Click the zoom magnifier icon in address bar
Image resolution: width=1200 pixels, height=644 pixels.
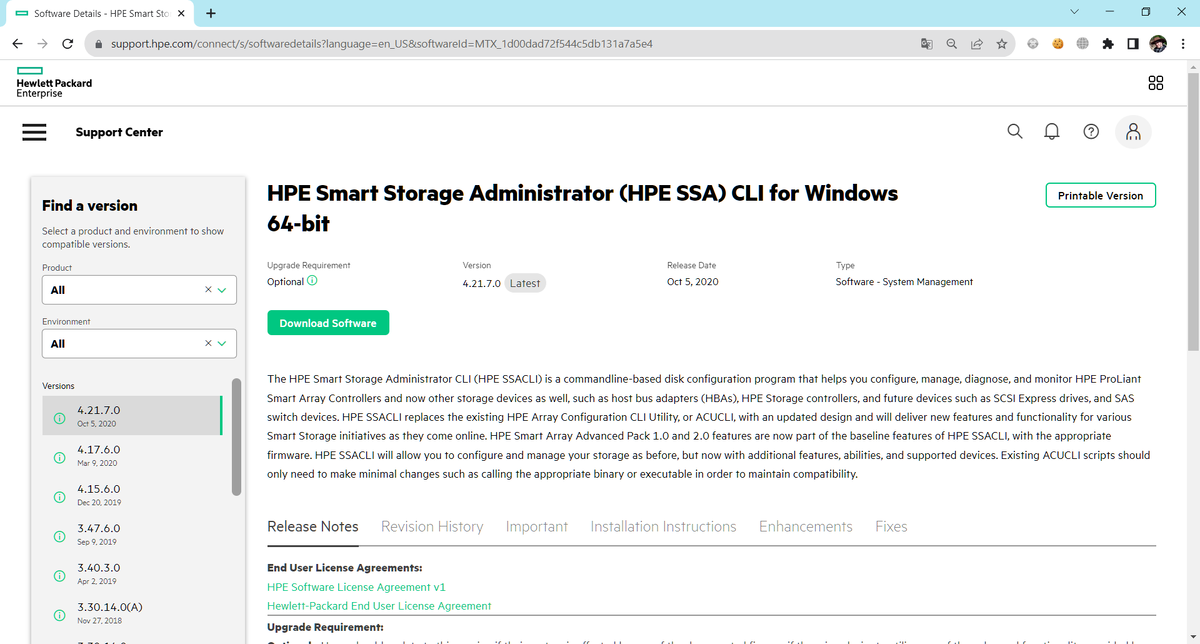(x=951, y=44)
